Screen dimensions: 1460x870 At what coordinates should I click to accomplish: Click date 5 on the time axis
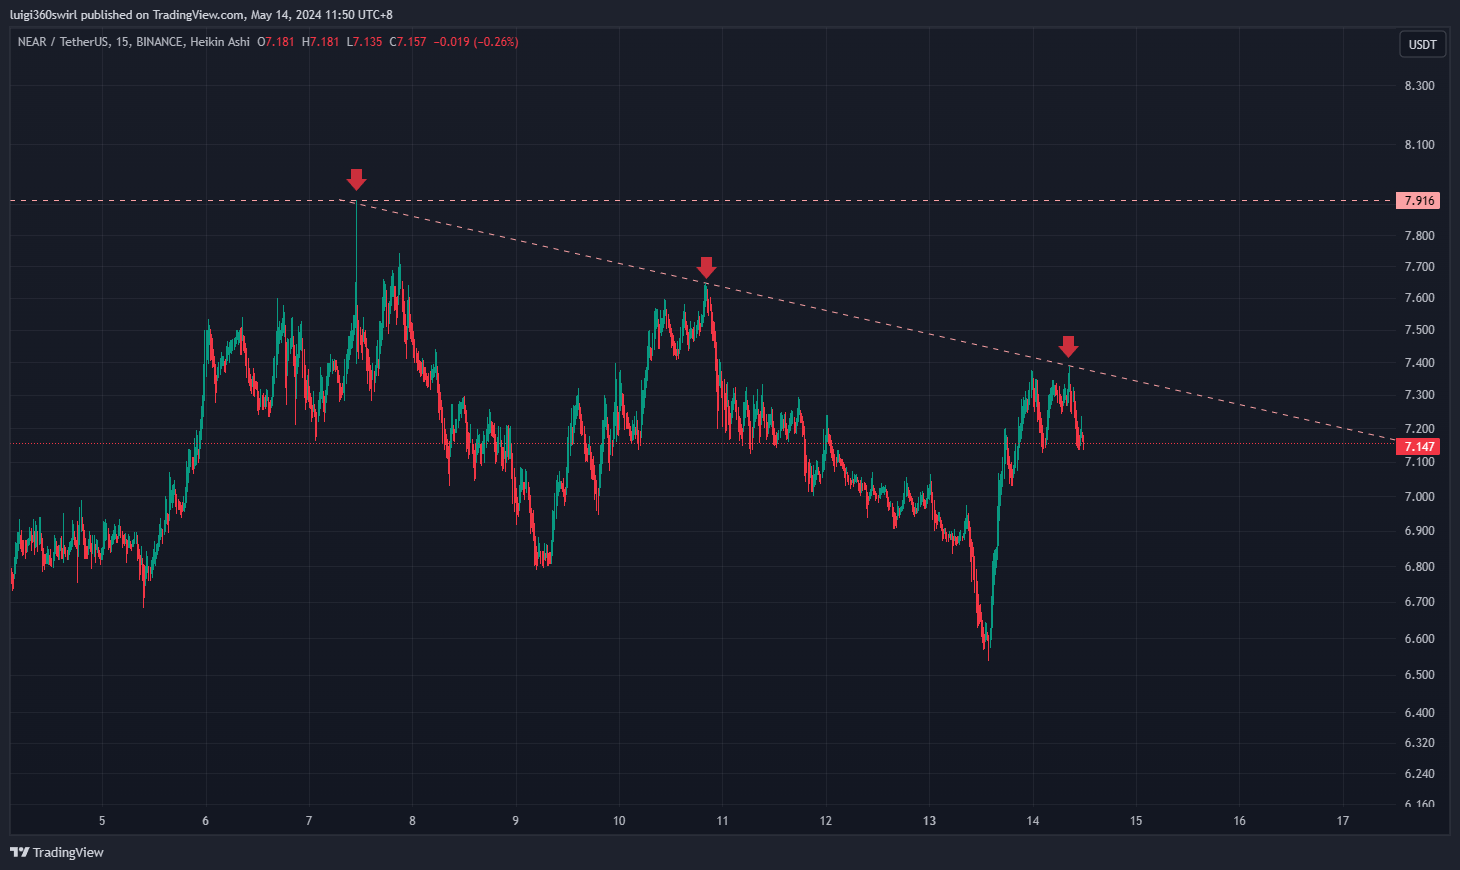click(102, 821)
